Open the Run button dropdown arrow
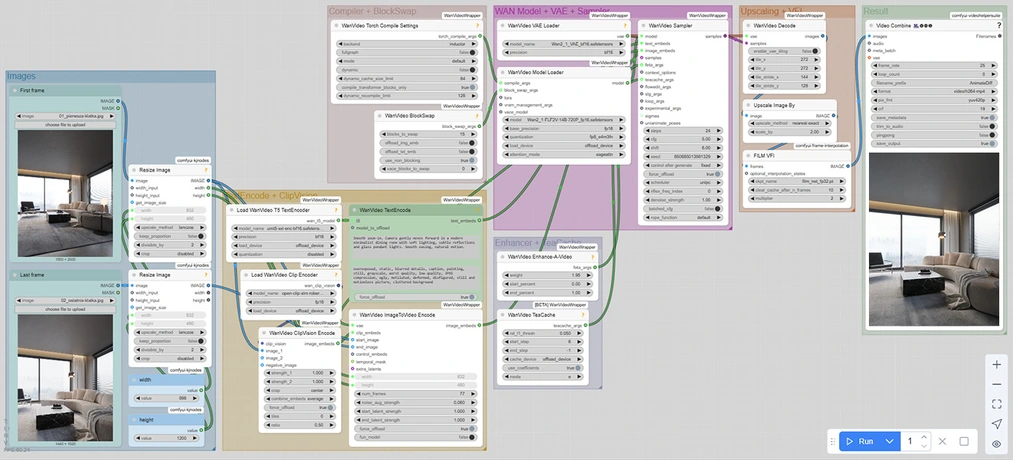Viewport: 1013px width, 460px height. 888,441
